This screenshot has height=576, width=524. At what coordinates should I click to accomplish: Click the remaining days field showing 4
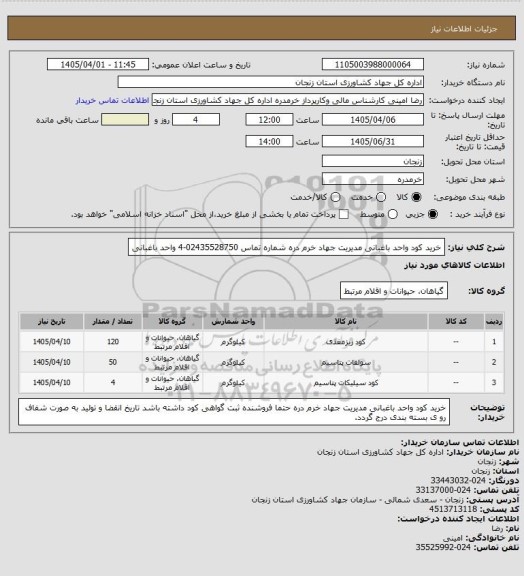click(196, 120)
